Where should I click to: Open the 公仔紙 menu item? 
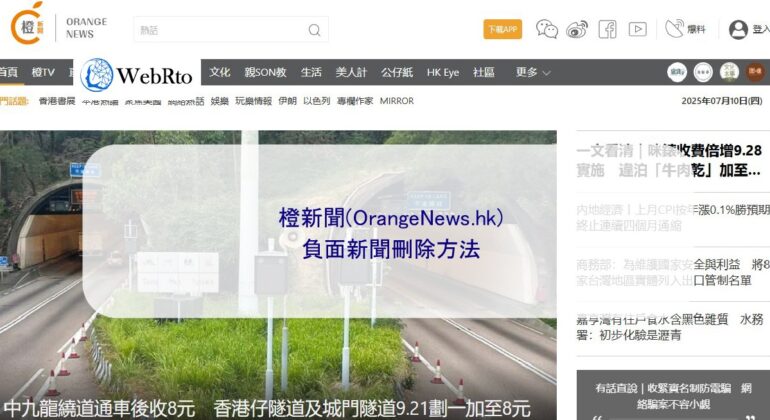tap(397, 72)
